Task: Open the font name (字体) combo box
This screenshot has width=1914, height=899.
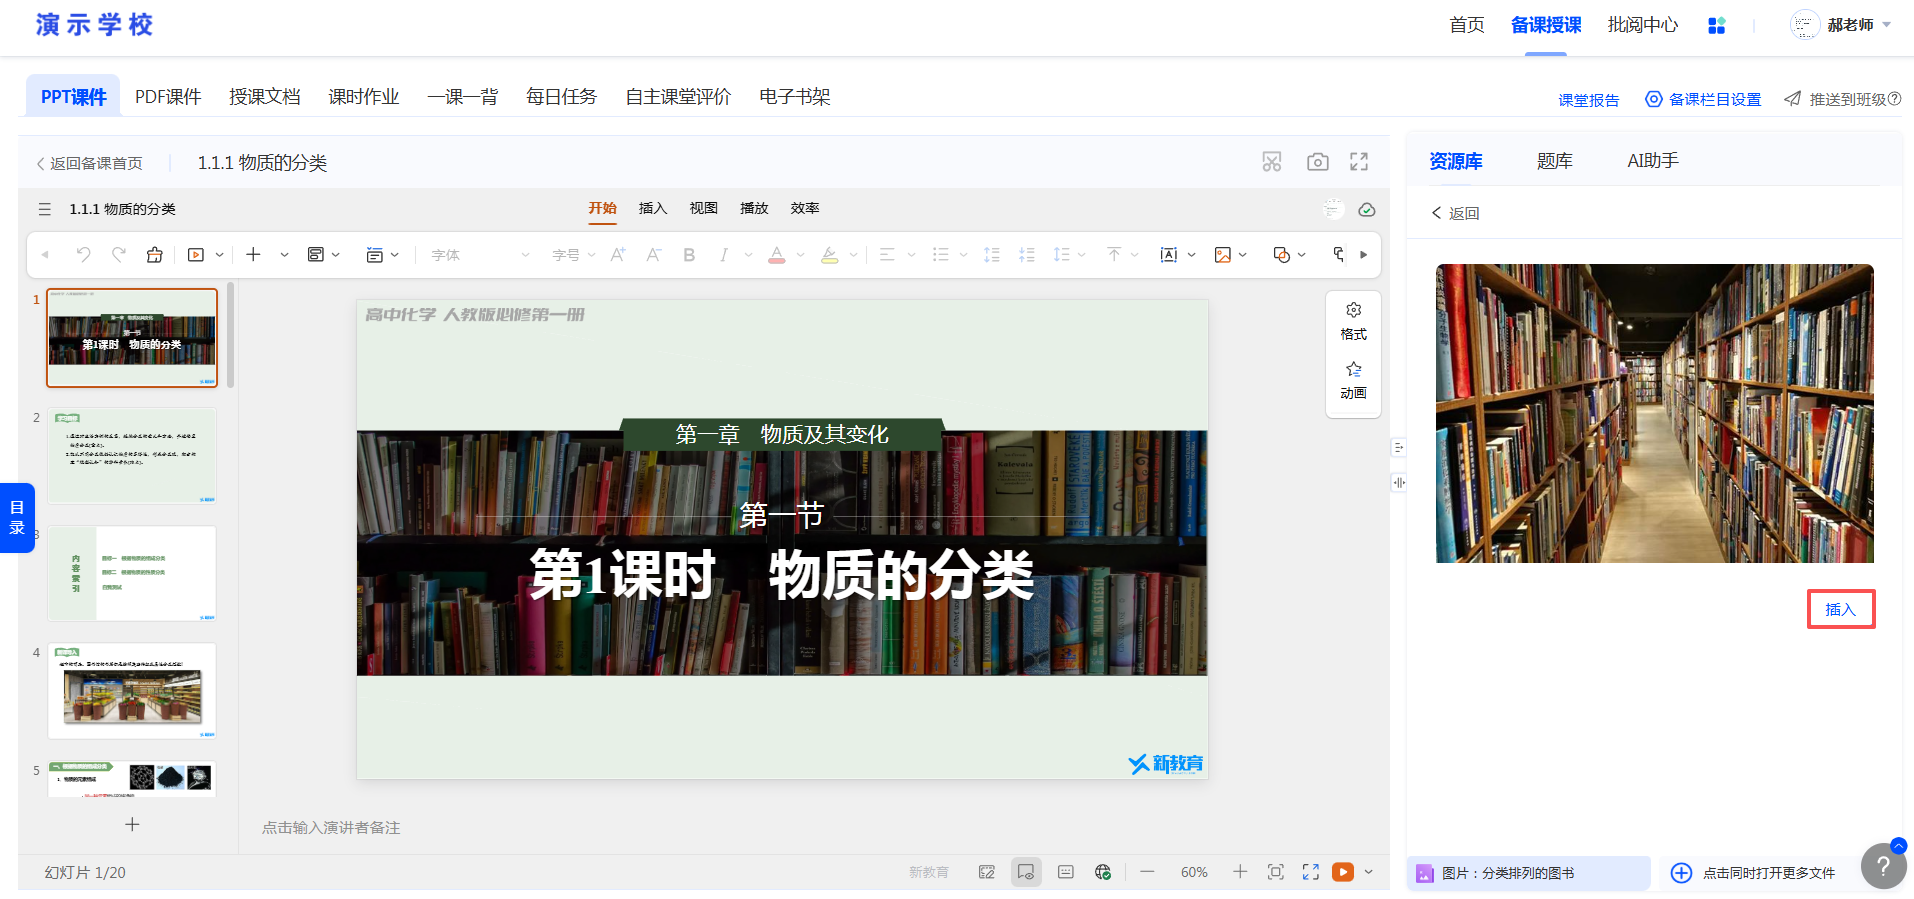Action: pyautogui.click(x=480, y=255)
